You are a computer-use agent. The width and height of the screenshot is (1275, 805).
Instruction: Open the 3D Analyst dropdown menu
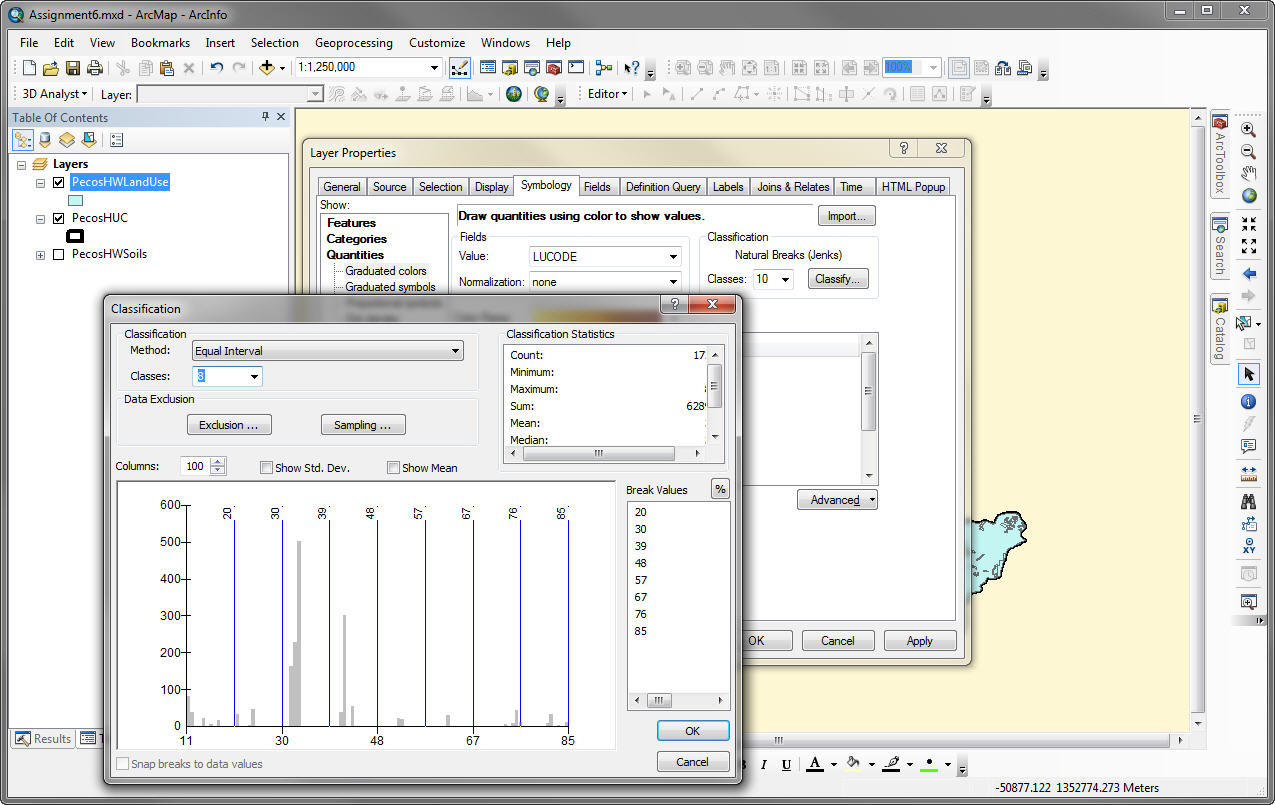(55, 94)
